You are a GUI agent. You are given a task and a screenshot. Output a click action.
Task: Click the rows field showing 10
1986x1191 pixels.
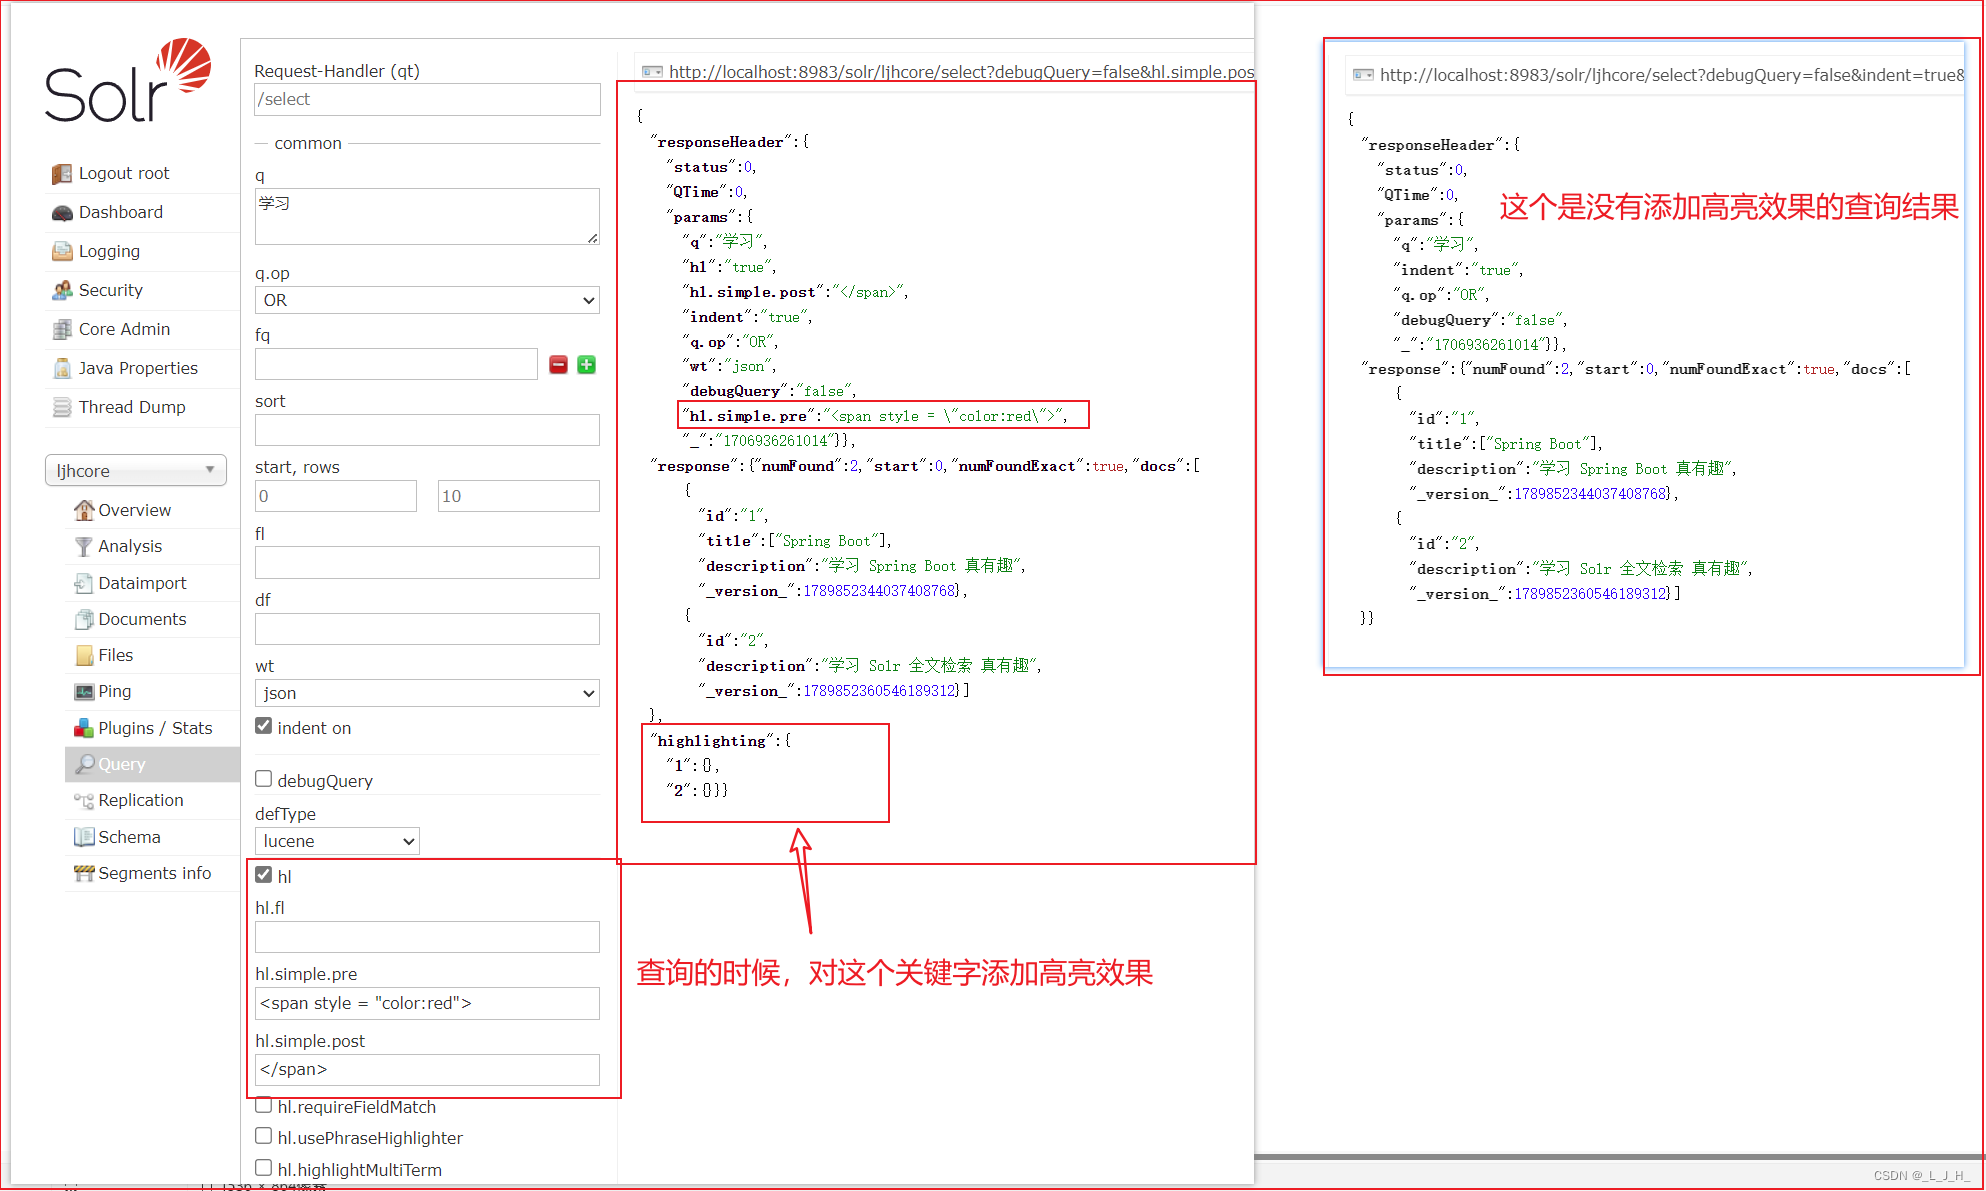(x=519, y=496)
